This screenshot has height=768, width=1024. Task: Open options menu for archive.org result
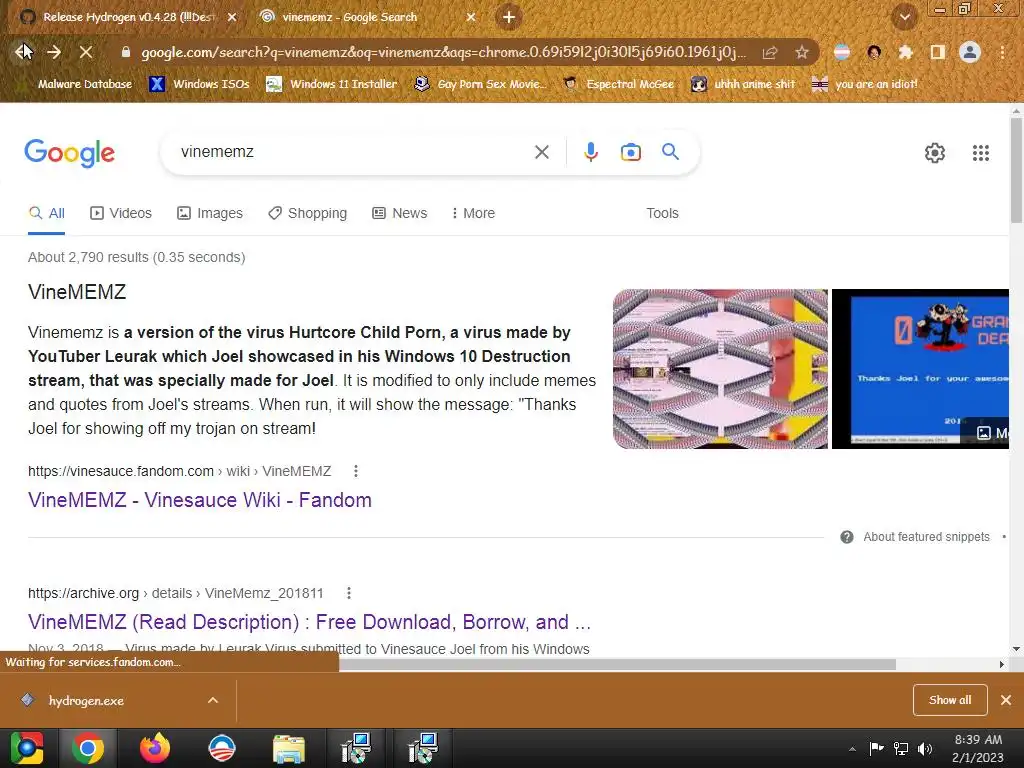click(x=349, y=593)
